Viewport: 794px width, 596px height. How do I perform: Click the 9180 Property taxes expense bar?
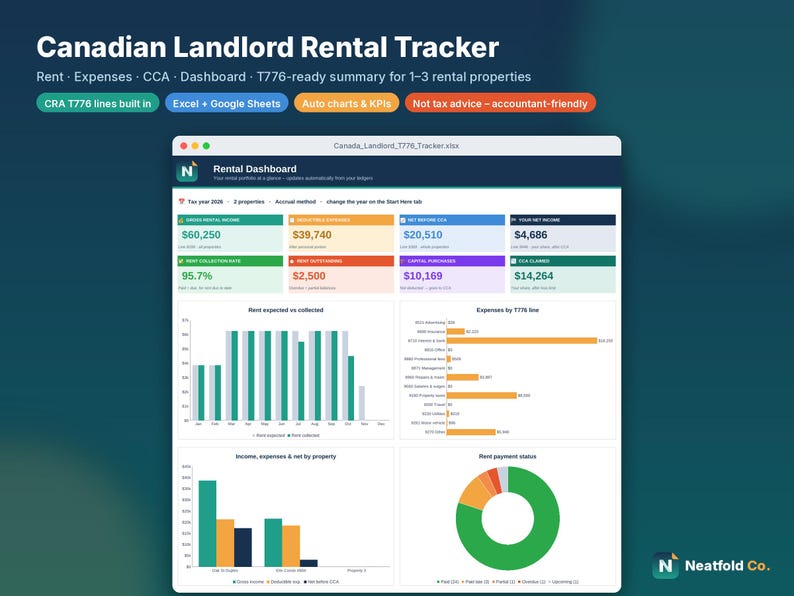[x=482, y=395]
